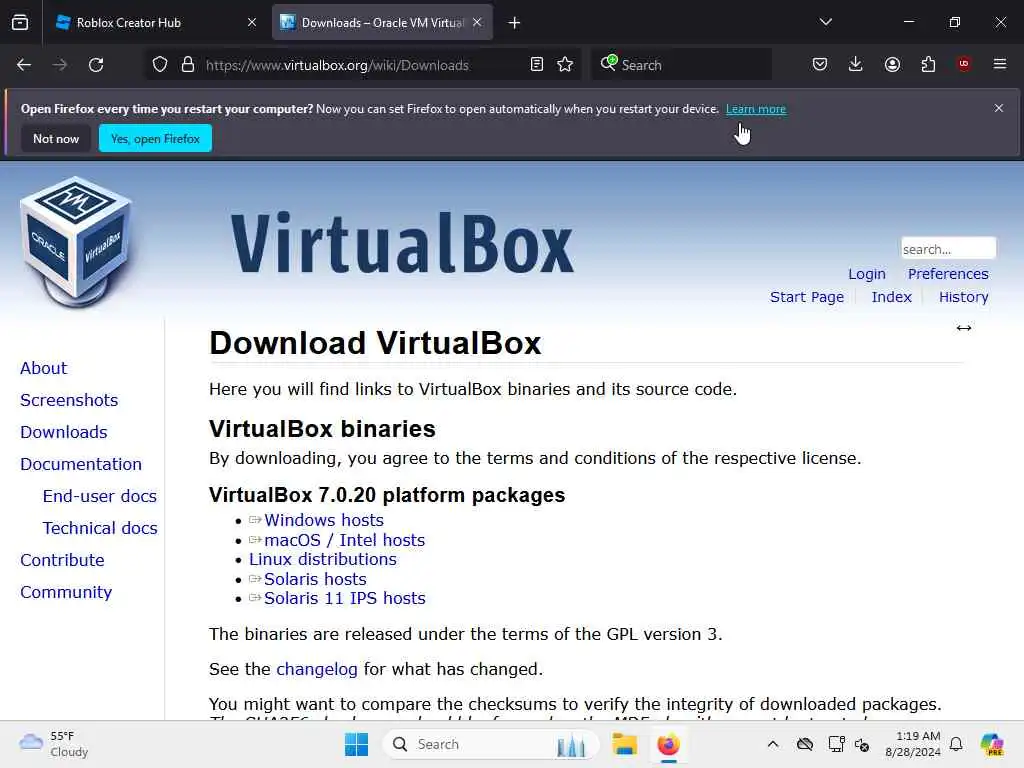Toggle page width double-arrow icon
The image size is (1024, 768).
click(x=964, y=328)
